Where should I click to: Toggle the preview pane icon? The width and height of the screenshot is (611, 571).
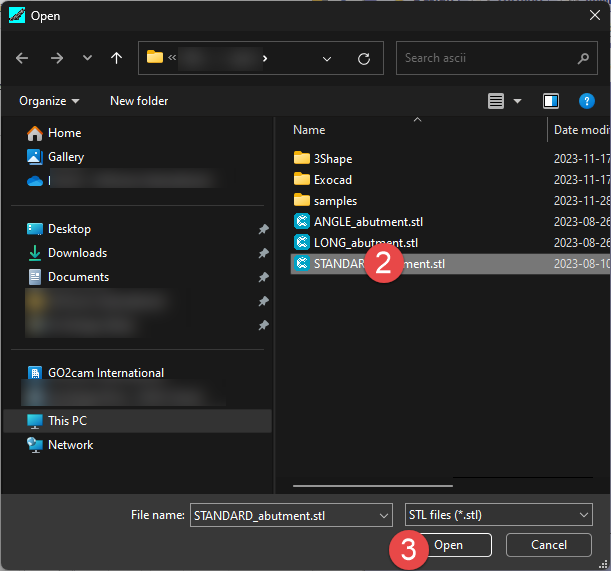click(550, 101)
